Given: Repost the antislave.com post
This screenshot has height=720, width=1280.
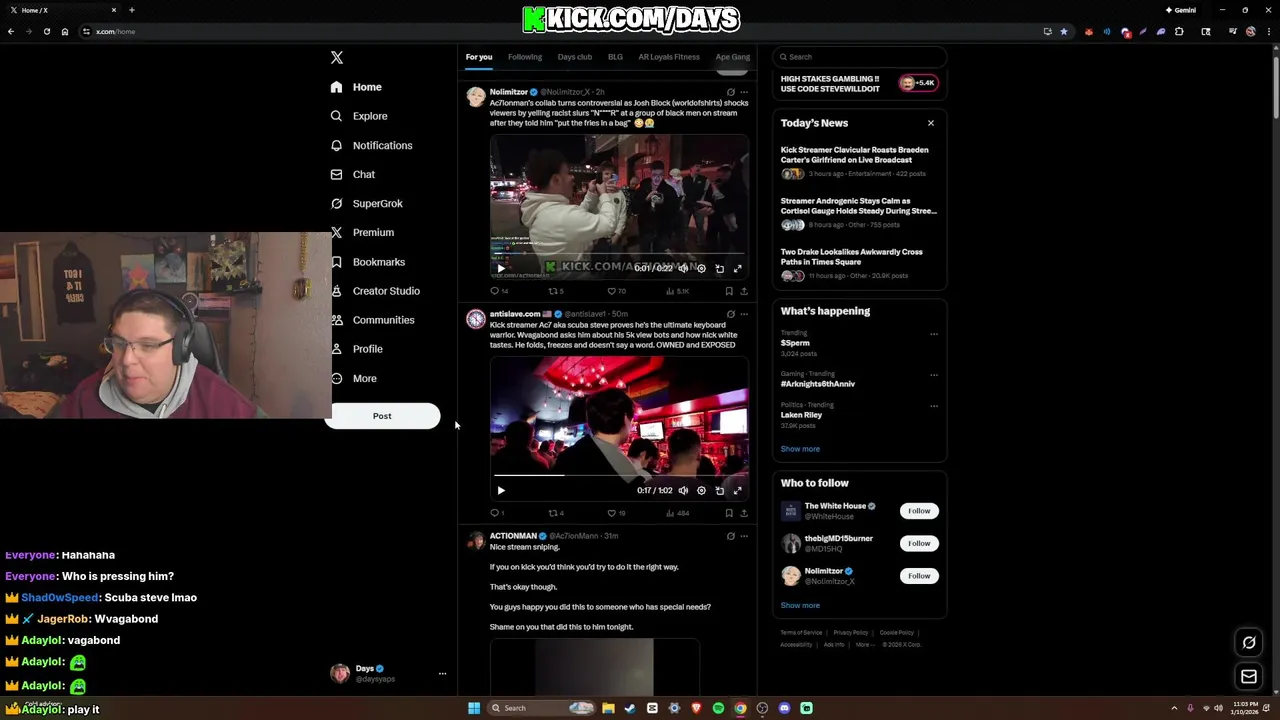Looking at the screenshot, I should (555, 513).
